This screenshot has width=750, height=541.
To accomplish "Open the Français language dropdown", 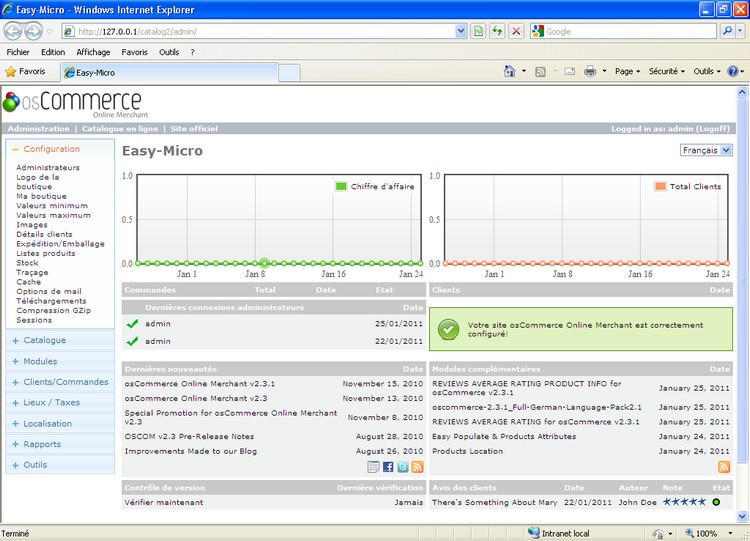I will coord(706,150).
